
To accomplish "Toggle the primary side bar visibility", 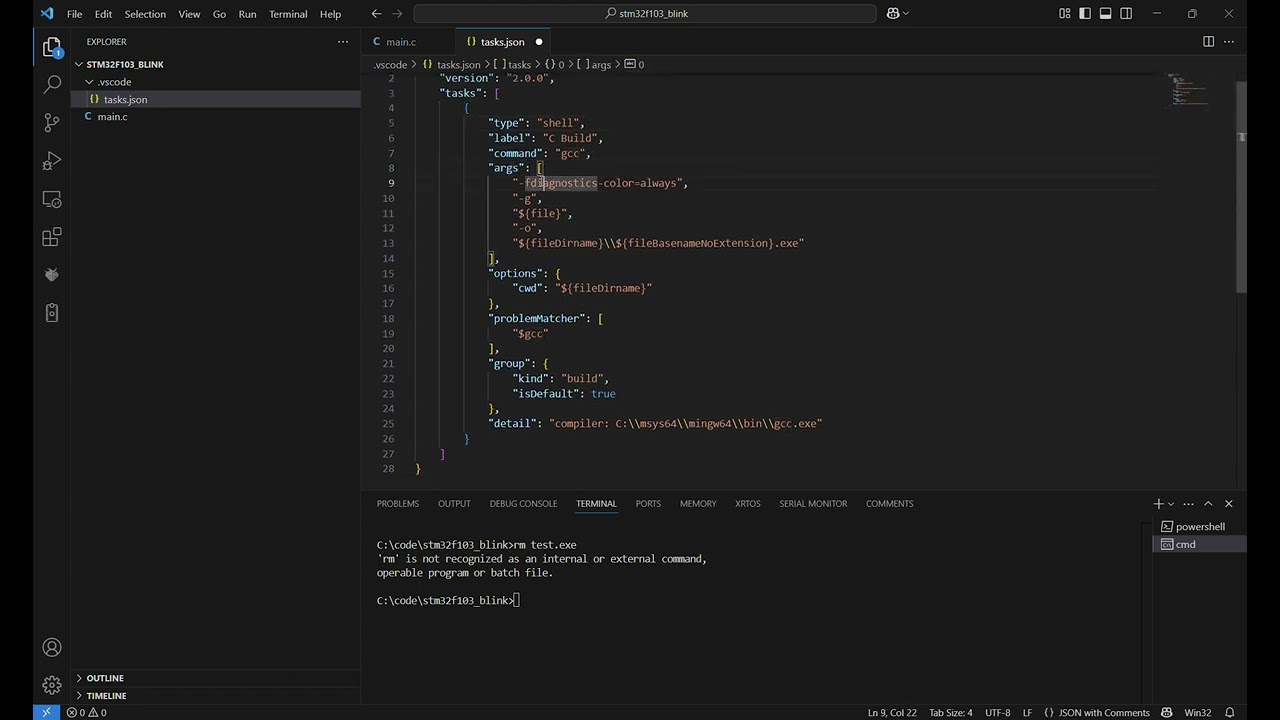I will [x=1085, y=14].
